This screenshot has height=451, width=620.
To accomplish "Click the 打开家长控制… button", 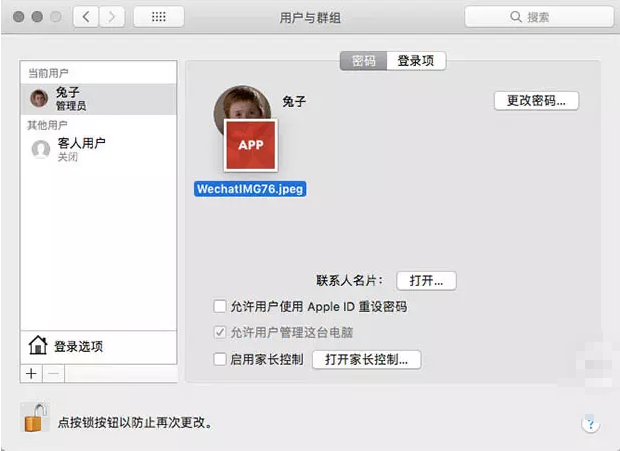I will point(367,360).
